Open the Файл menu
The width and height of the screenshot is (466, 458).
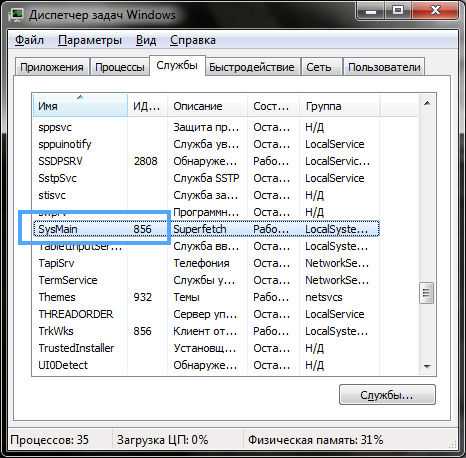click(30, 40)
